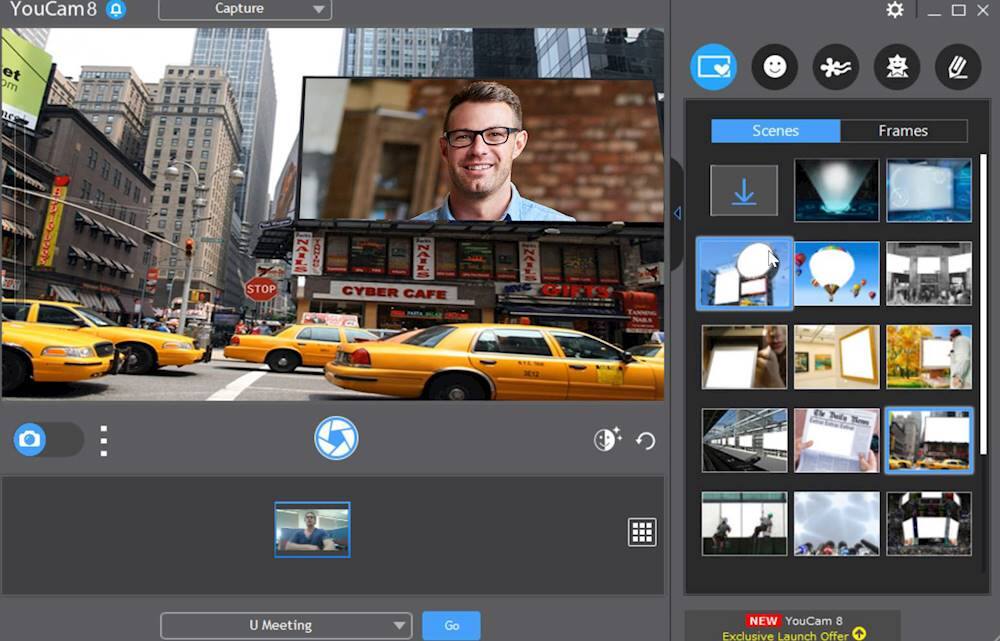The width and height of the screenshot is (1000, 641).
Task: Open the avatar effects category
Action: (897, 67)
